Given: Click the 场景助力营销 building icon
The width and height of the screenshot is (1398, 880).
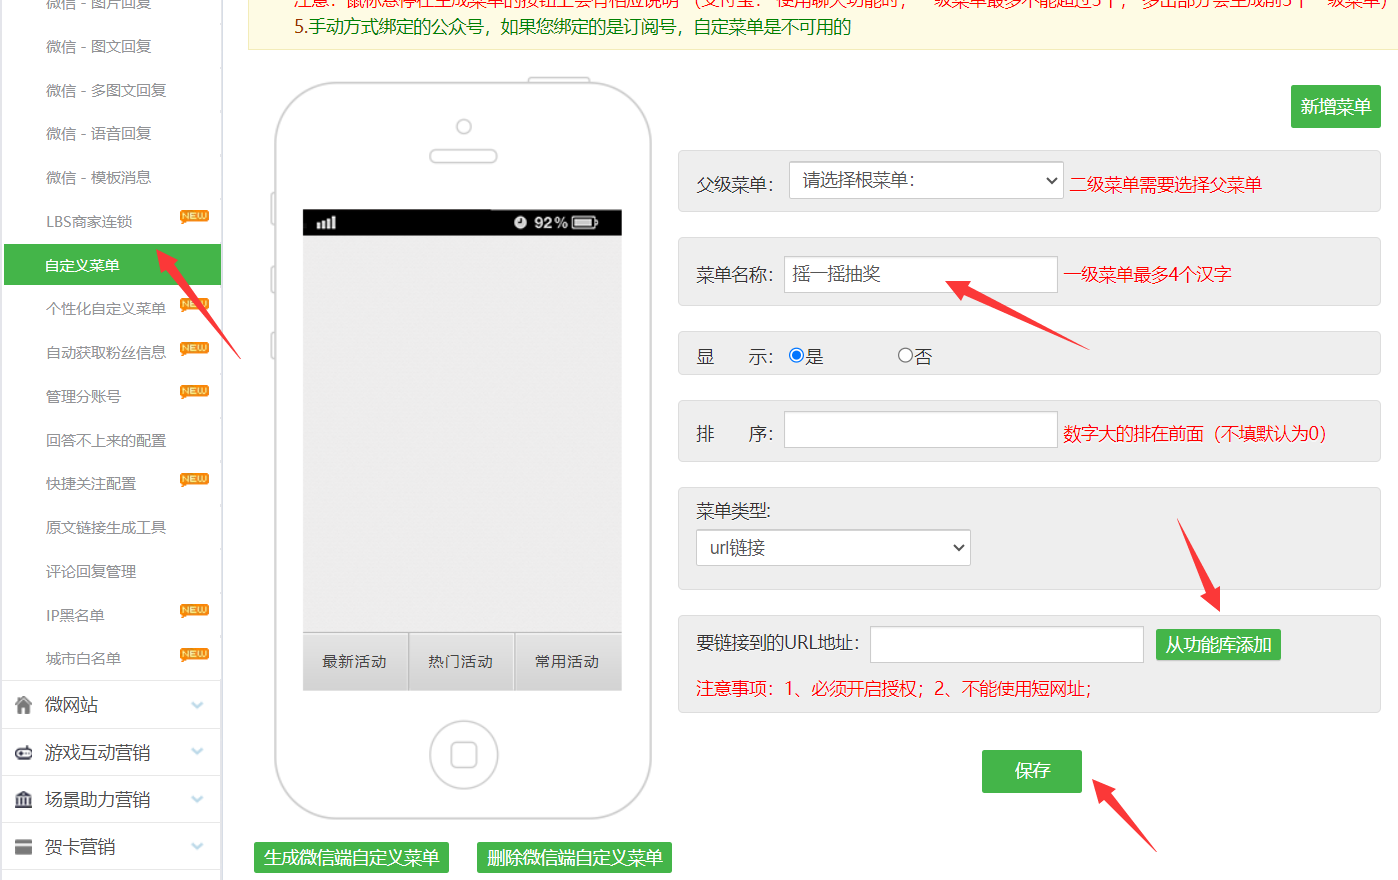Looking at the screenshot, I should coord(24,800).
